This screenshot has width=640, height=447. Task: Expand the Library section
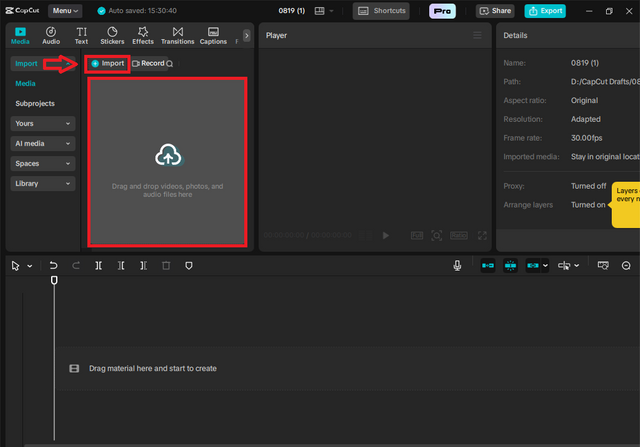click(43, 184)
